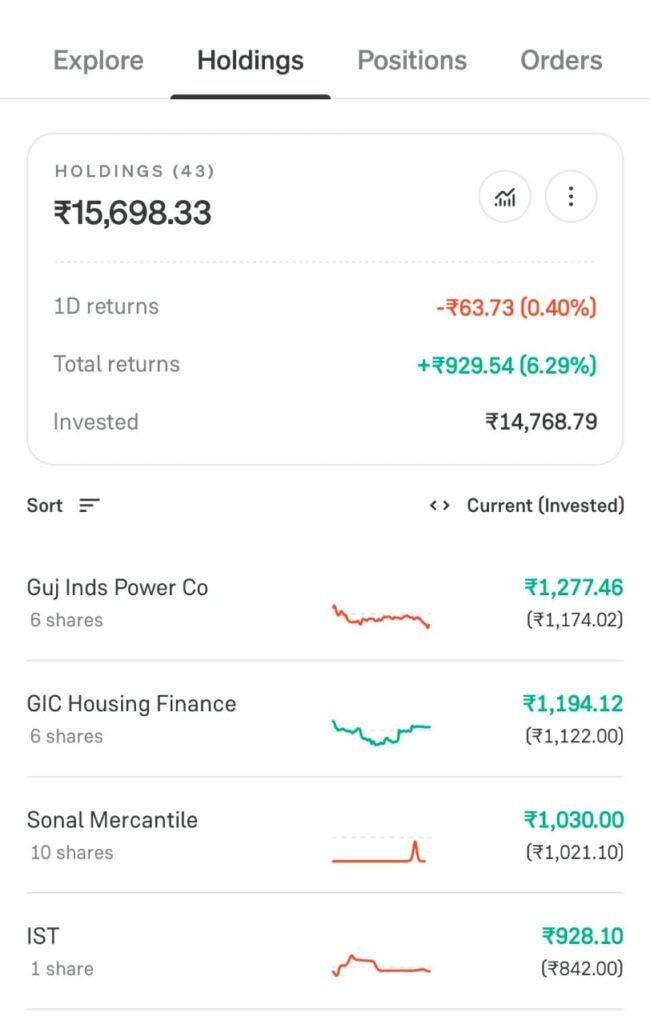Go to the Orders tab
The height and width of the screenshot is (1024, 650).
point(561,60)
